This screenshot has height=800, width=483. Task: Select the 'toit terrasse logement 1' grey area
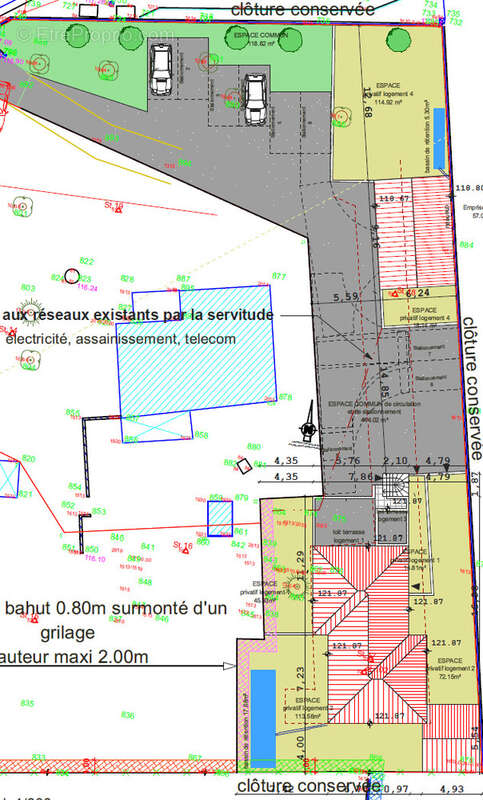click(x=344, y=521)
